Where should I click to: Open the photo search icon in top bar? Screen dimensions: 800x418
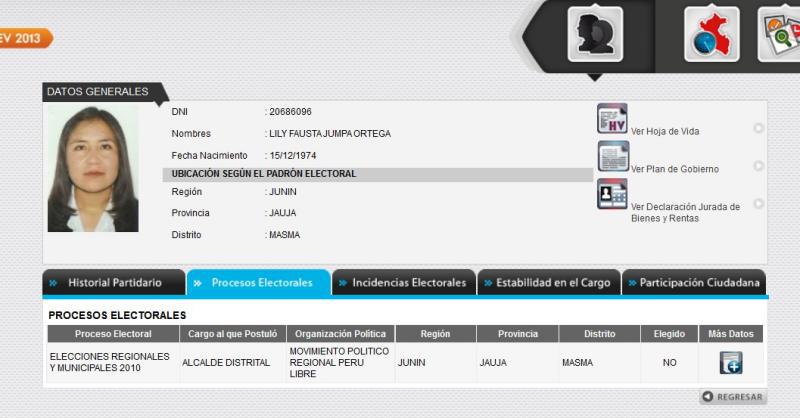click(x=779, y=35)
